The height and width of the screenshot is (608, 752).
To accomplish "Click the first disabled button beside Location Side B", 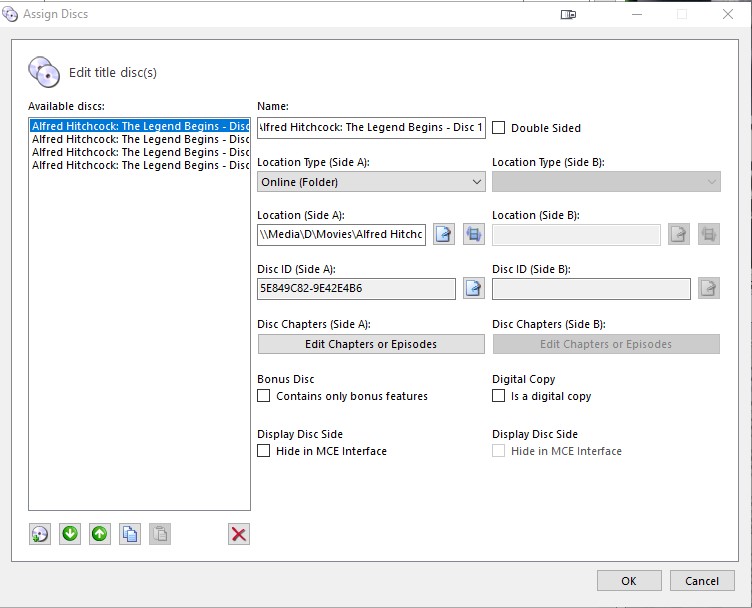I will 679,234.
